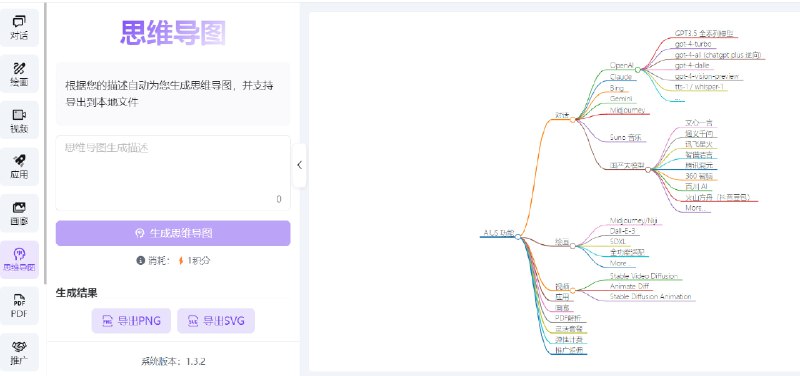The width and height of the screenshot is (800, 376).
Task: Collapse the root node circle
Action: point(518,236)
